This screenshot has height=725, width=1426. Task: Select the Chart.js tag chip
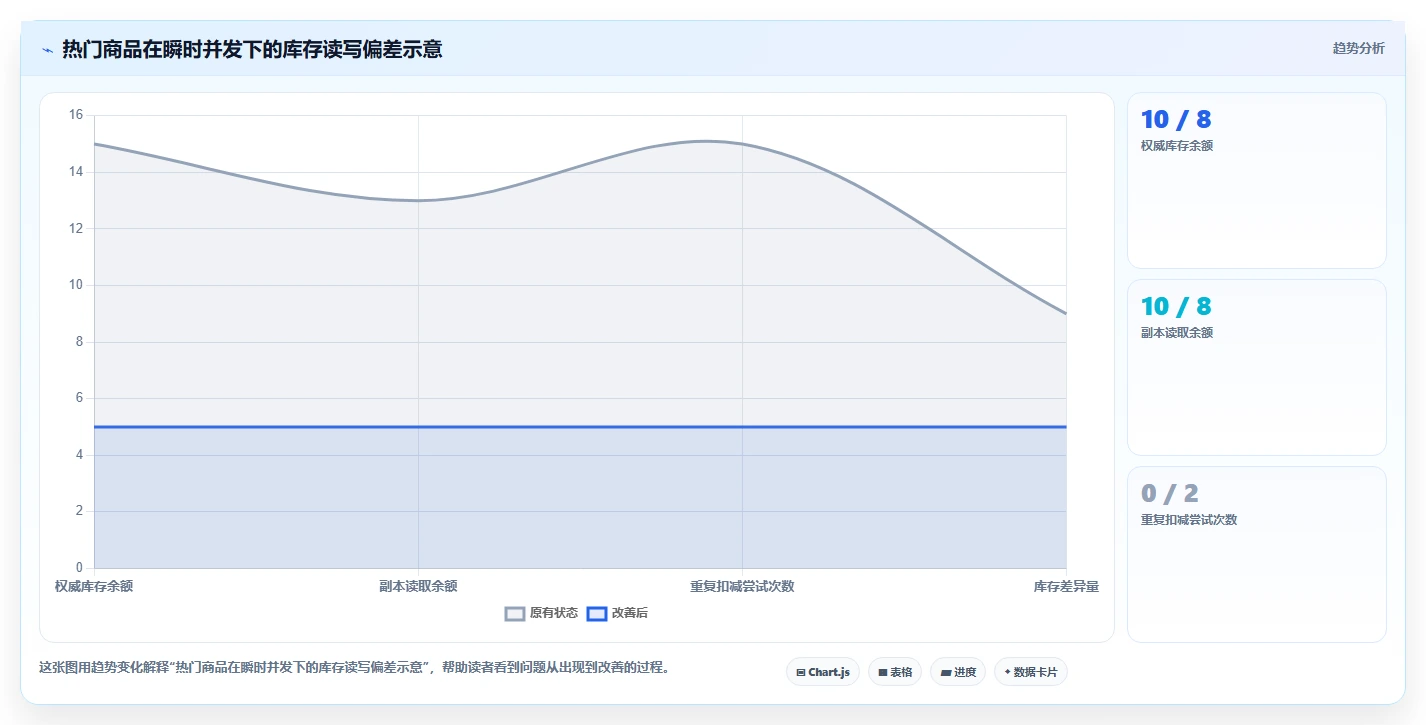pos(823,672)
